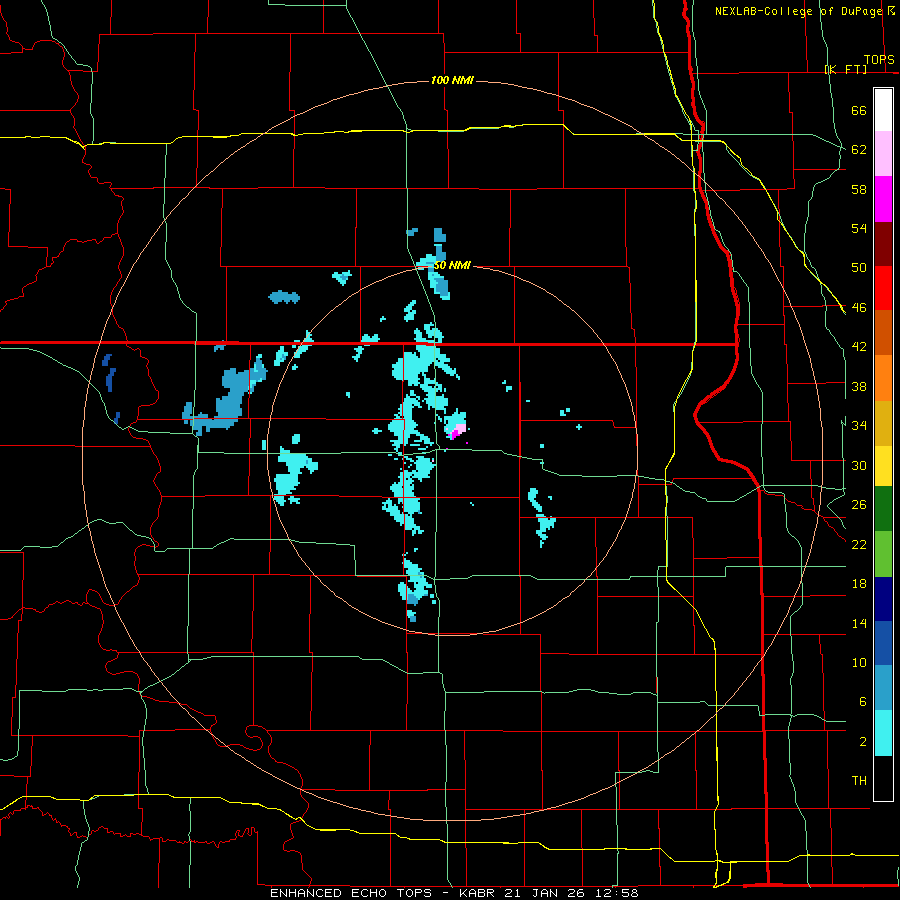This screenshot has height=900, width=900.
Task: Click the legend value 34
Action: click(859, 426)
